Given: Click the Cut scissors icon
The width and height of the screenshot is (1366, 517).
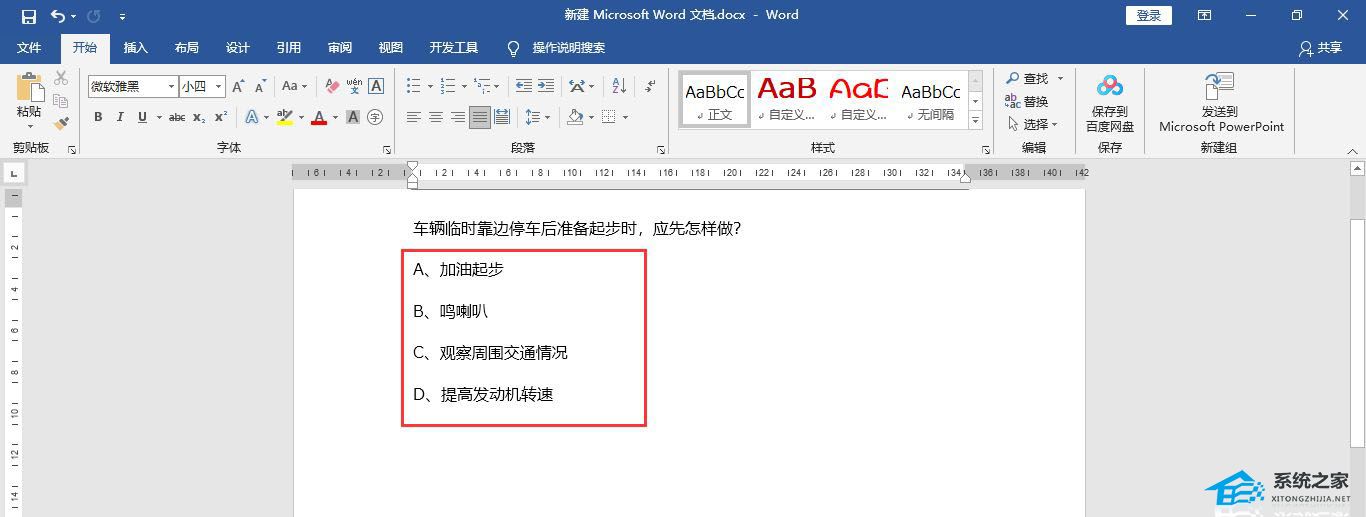Looking at the screenshot, I should click(61, 78).
